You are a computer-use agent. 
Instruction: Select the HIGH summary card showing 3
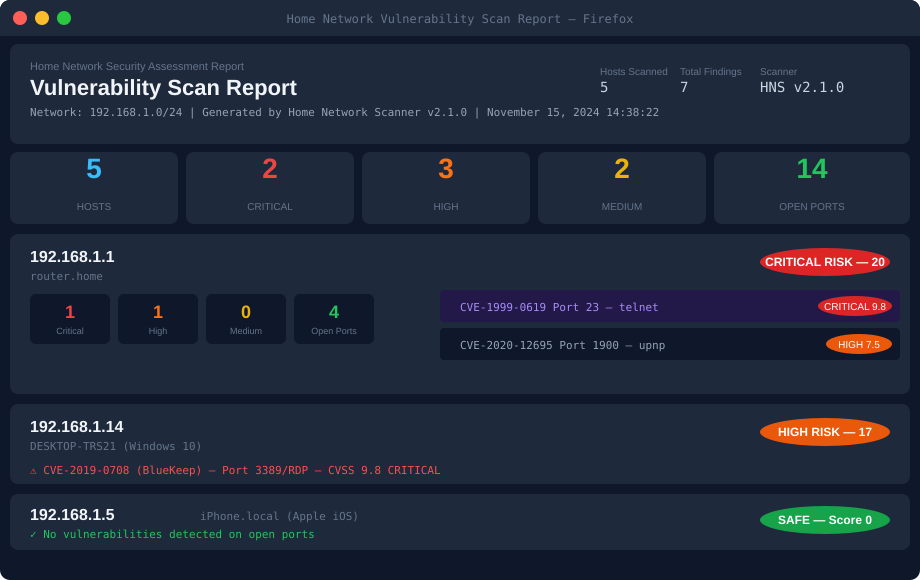click(x=446, y=188)
